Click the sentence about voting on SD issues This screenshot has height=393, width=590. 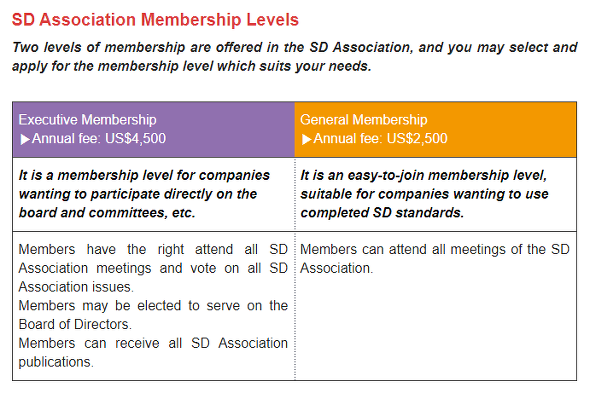point(153,268)
